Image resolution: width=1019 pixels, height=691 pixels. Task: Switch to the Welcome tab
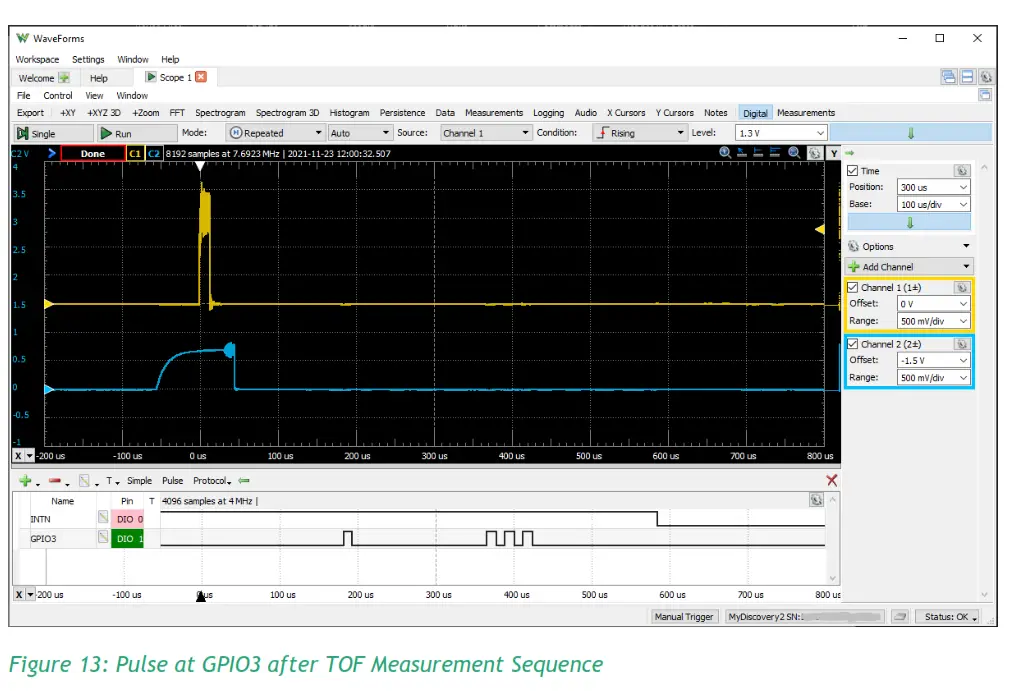(37, 77)
